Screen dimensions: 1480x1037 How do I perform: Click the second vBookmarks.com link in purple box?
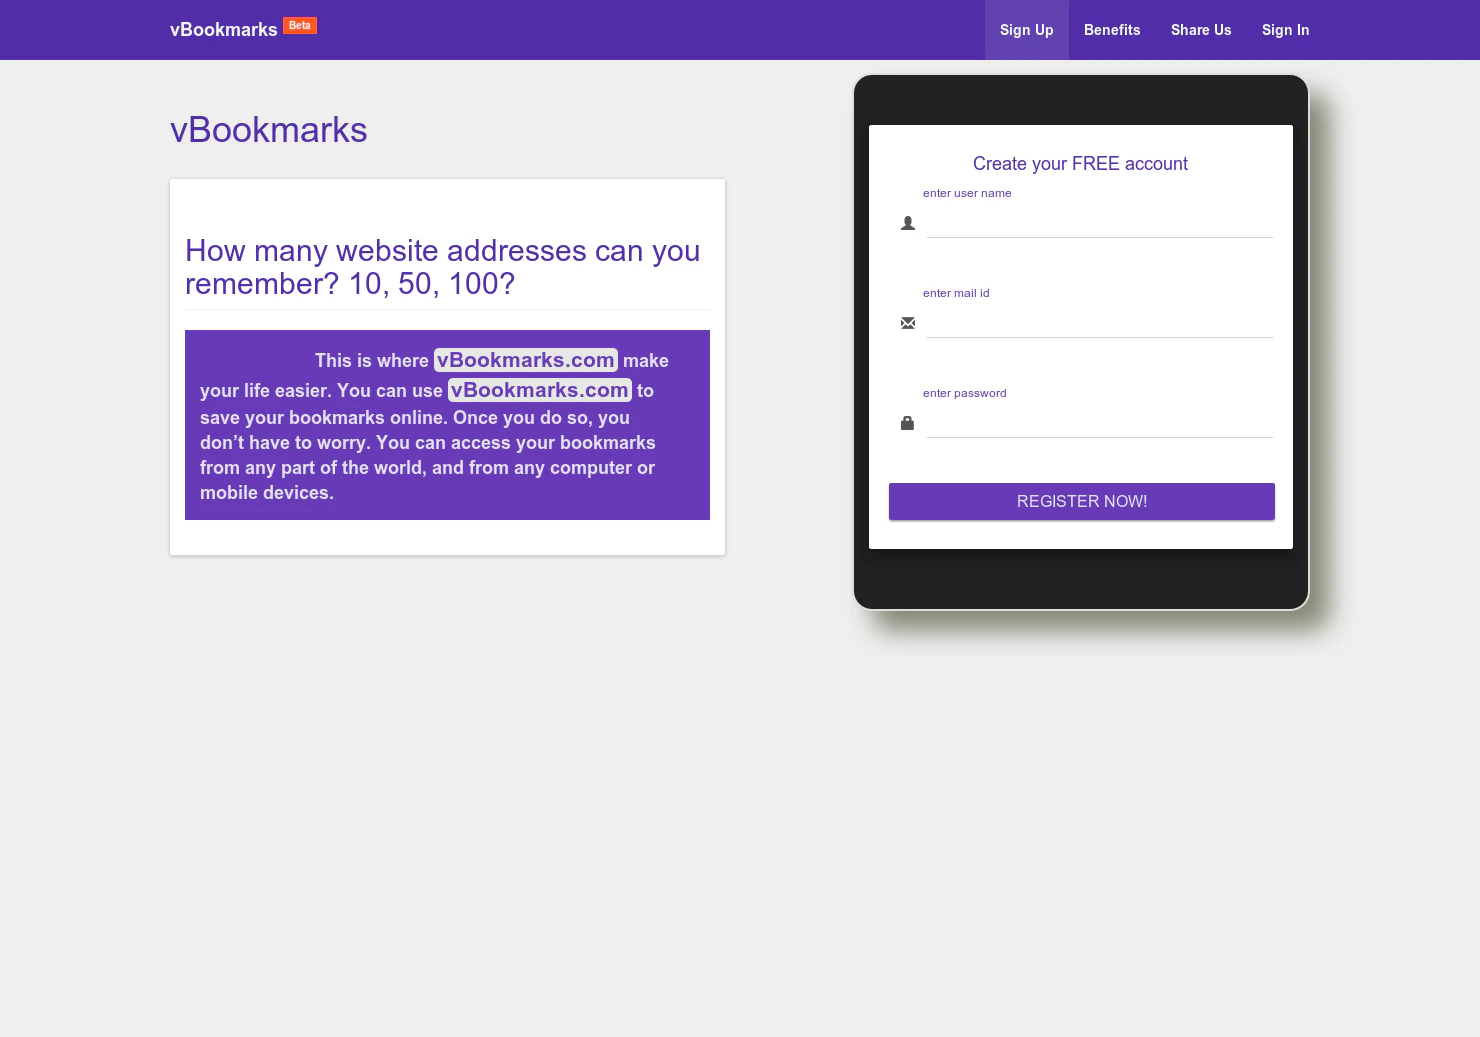[x=538, y=390]
